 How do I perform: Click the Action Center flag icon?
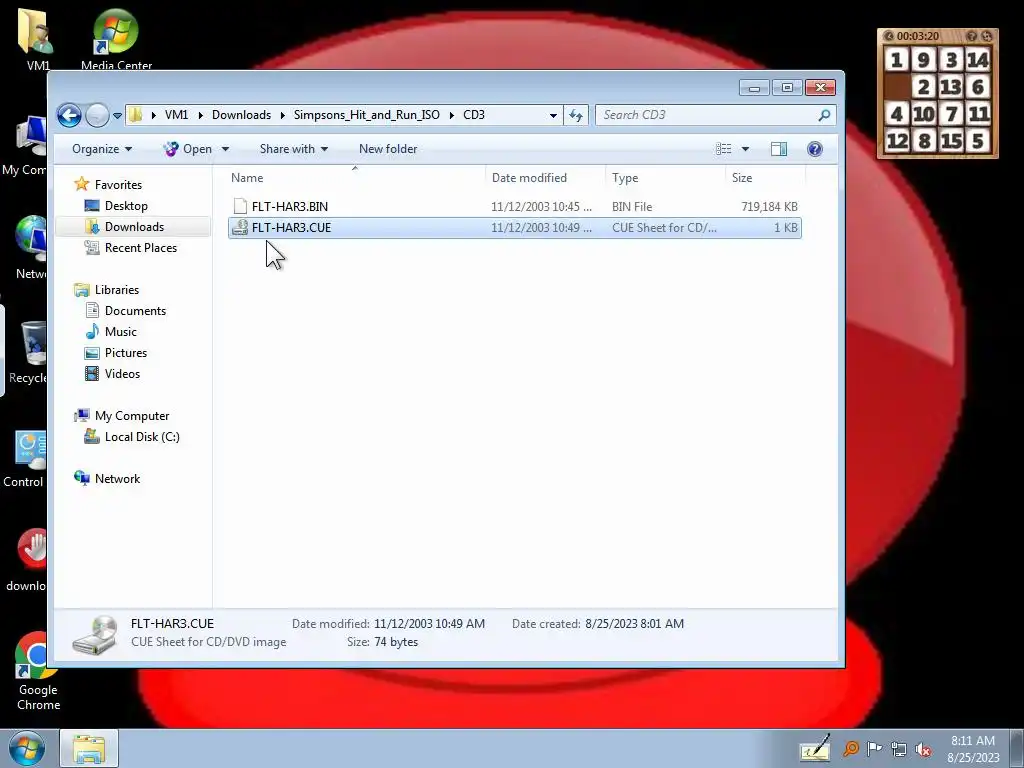click(x=874, y=749)
